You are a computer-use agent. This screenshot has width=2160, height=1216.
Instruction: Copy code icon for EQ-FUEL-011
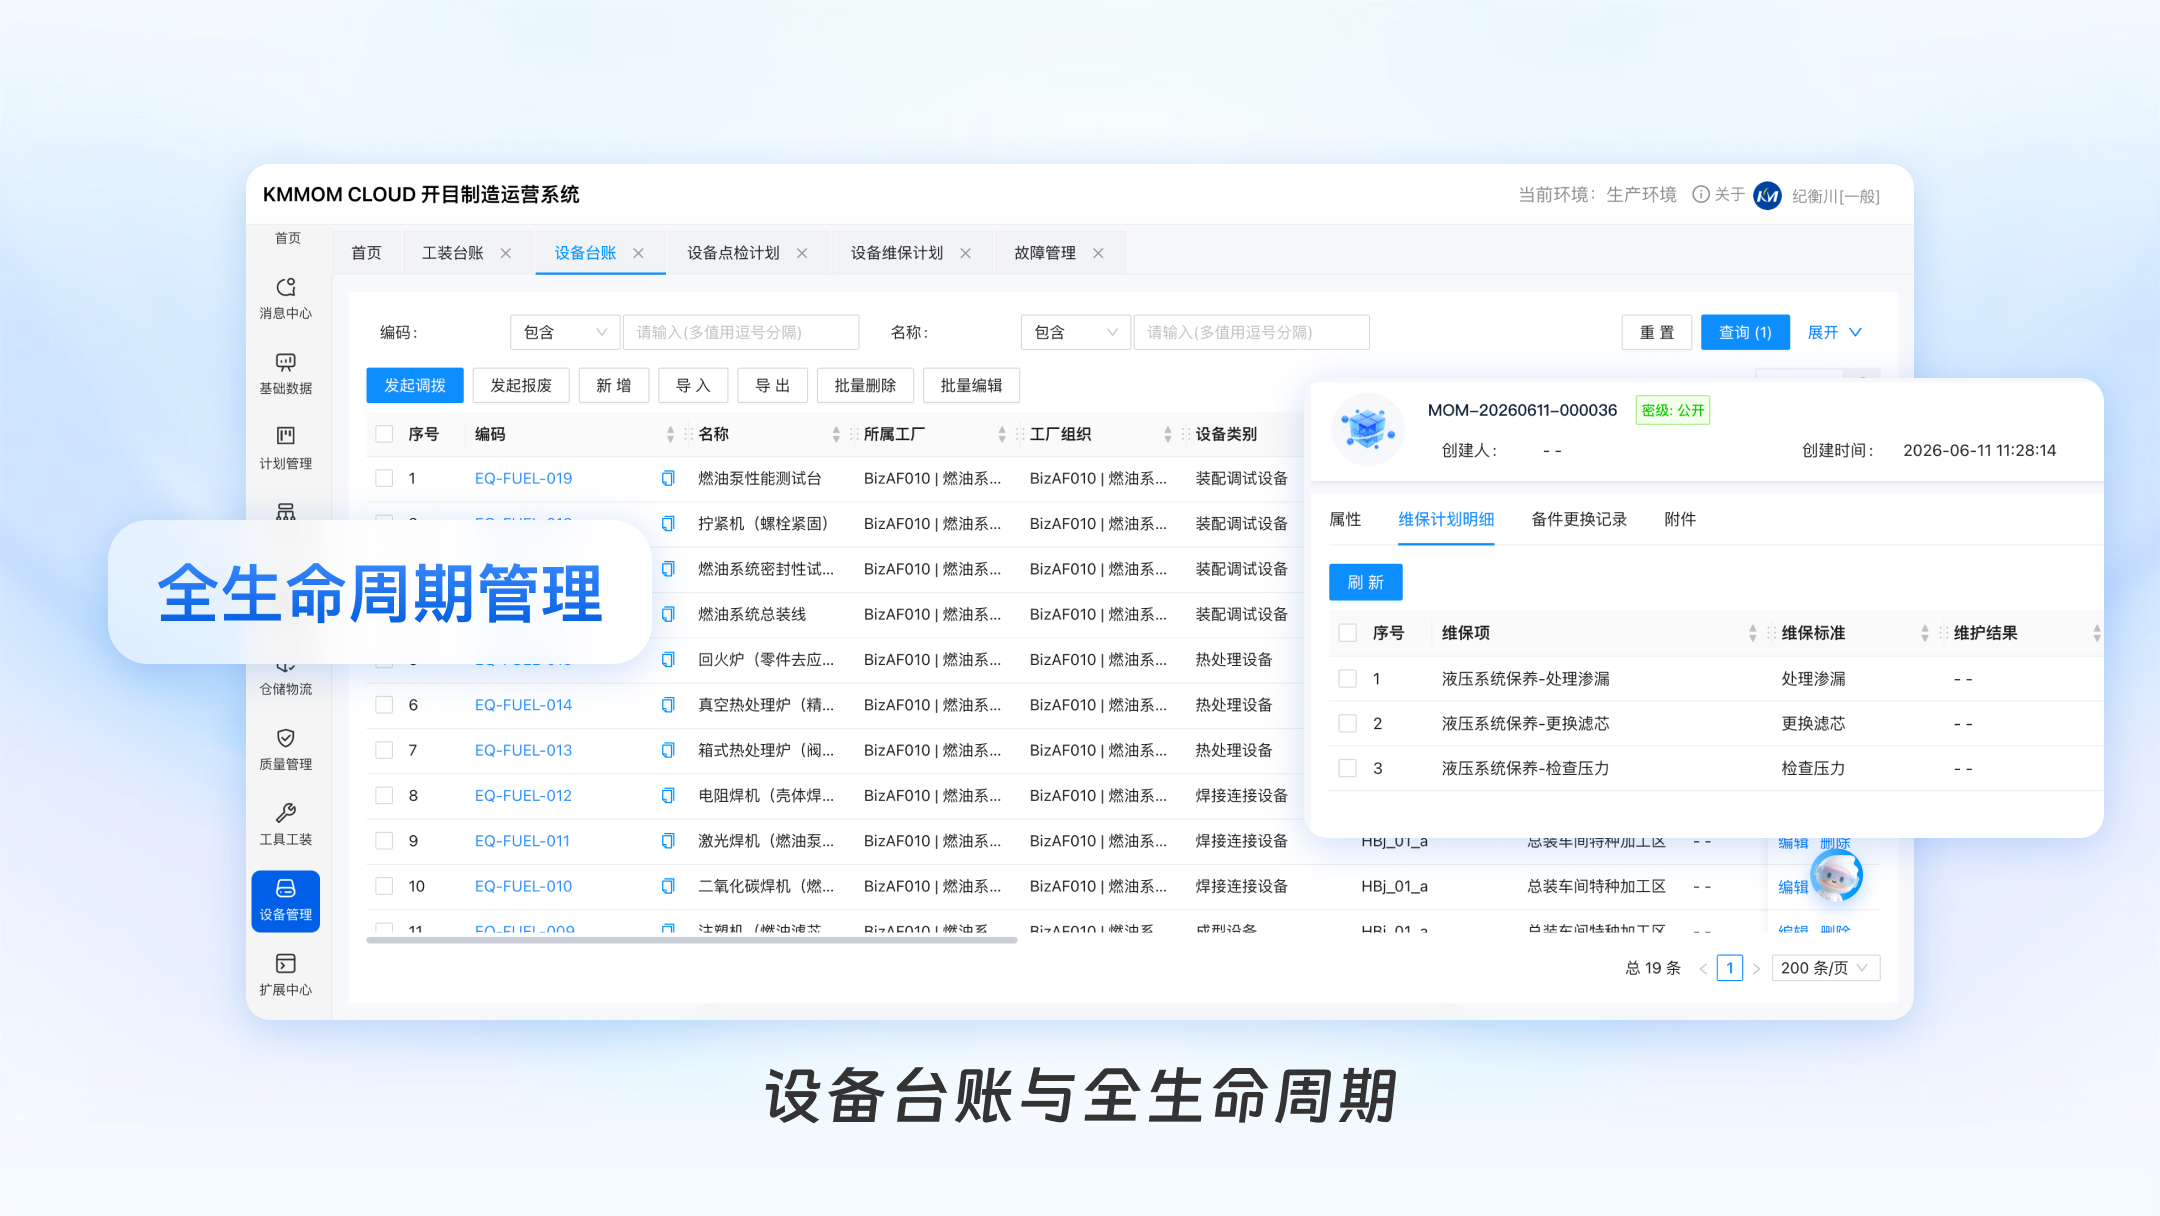pos(668,841)
